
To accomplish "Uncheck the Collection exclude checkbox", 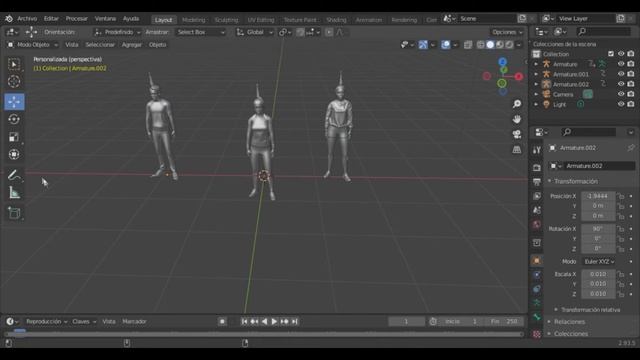I will pos(611,54).
